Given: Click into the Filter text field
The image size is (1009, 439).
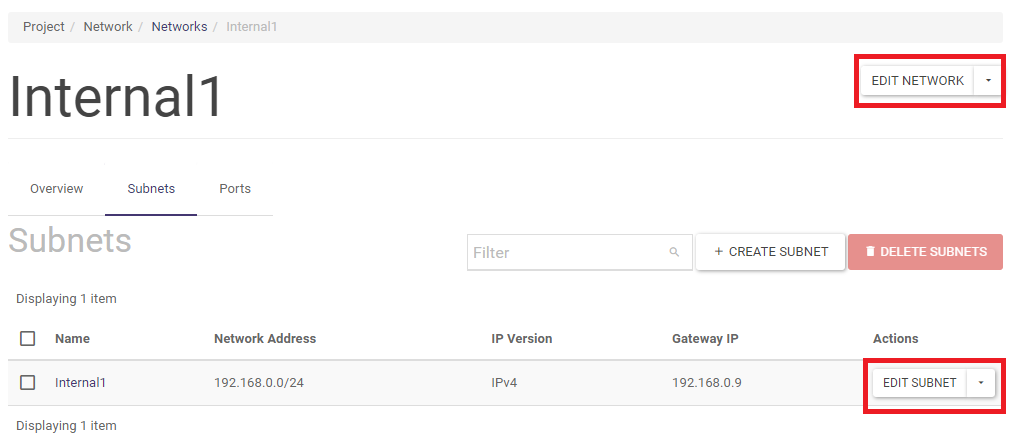Looking at the screenshot, I should click(x=565, y=252).
